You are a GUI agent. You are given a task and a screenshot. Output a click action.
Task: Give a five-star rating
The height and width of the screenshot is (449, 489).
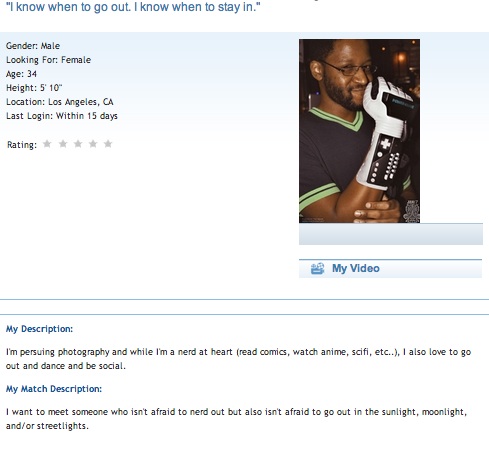108,144
